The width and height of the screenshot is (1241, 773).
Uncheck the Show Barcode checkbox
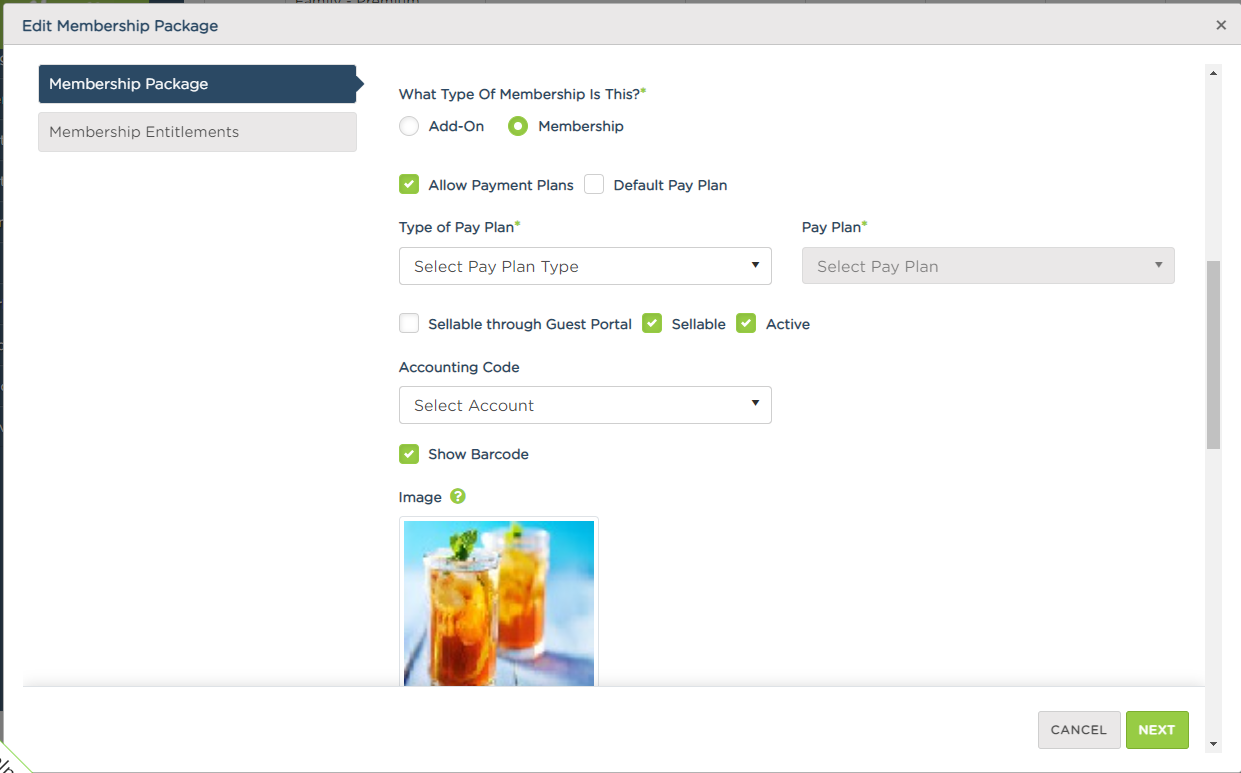click(x=409, y=454)
